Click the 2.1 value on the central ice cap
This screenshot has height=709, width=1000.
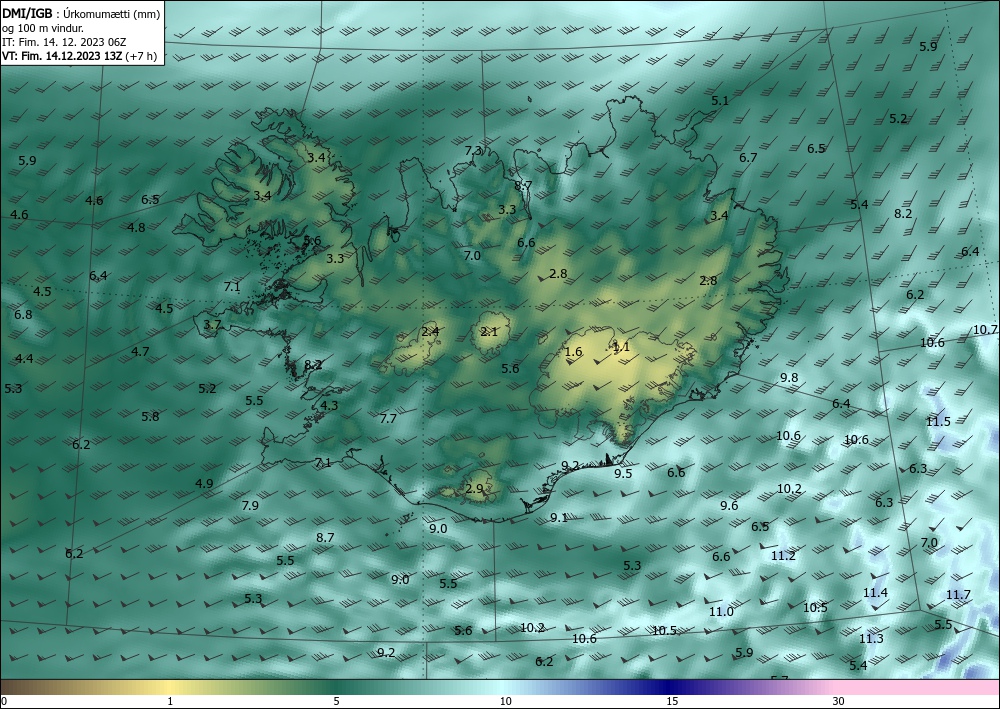click(489, 331)
